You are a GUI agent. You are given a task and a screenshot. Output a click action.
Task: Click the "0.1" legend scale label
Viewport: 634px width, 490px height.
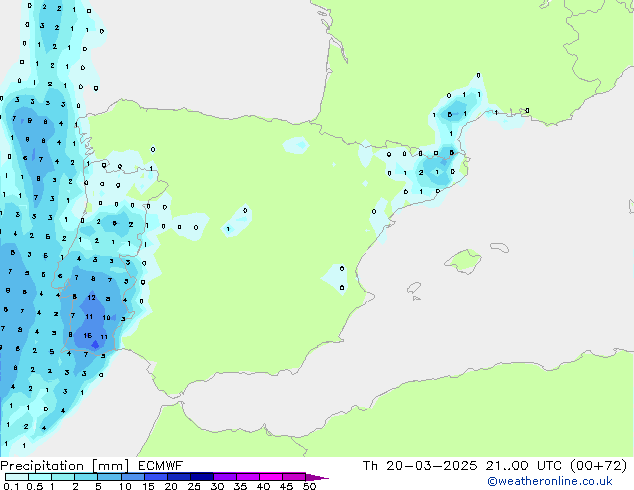(11, 486)
